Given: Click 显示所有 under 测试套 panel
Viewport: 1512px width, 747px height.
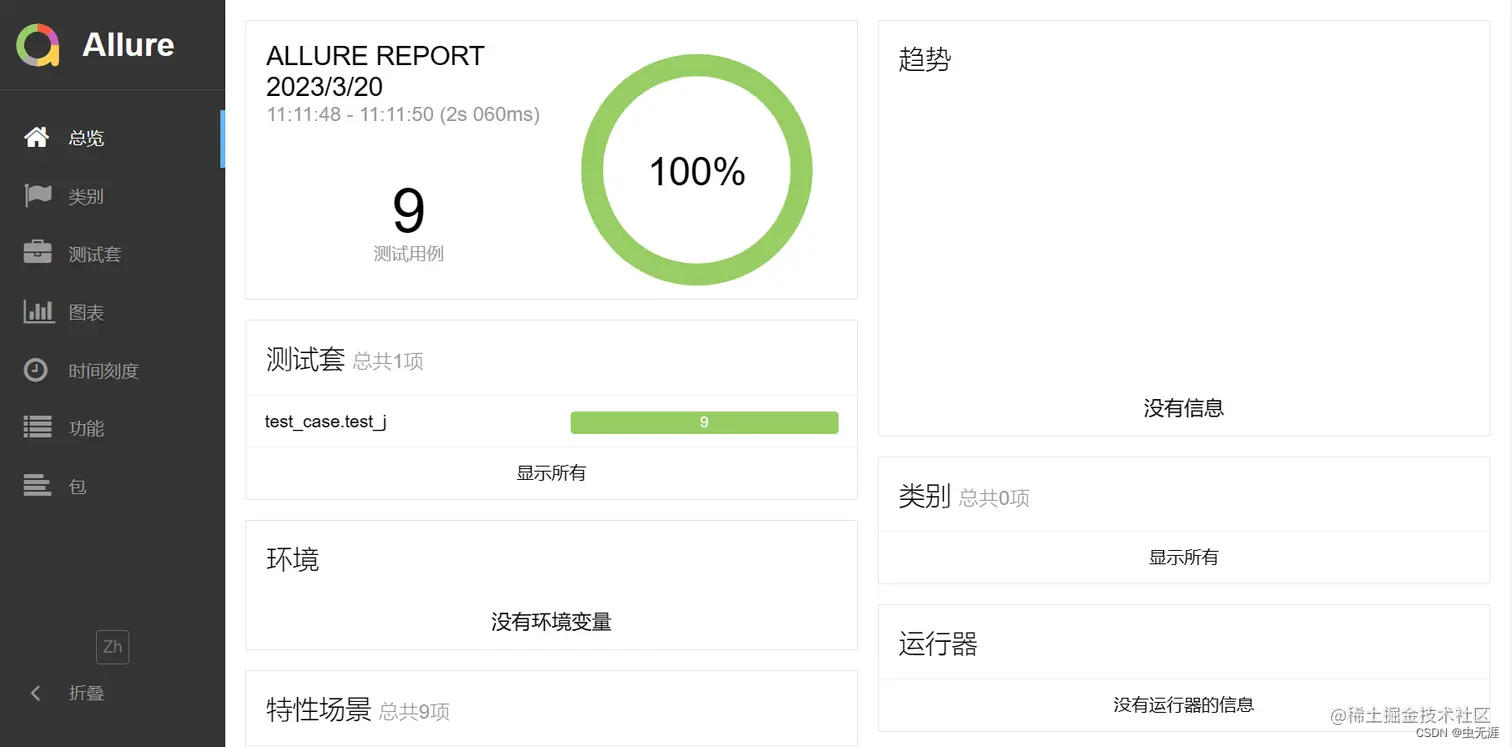Looking at the screenshot, I should click(x=550, y=473).
